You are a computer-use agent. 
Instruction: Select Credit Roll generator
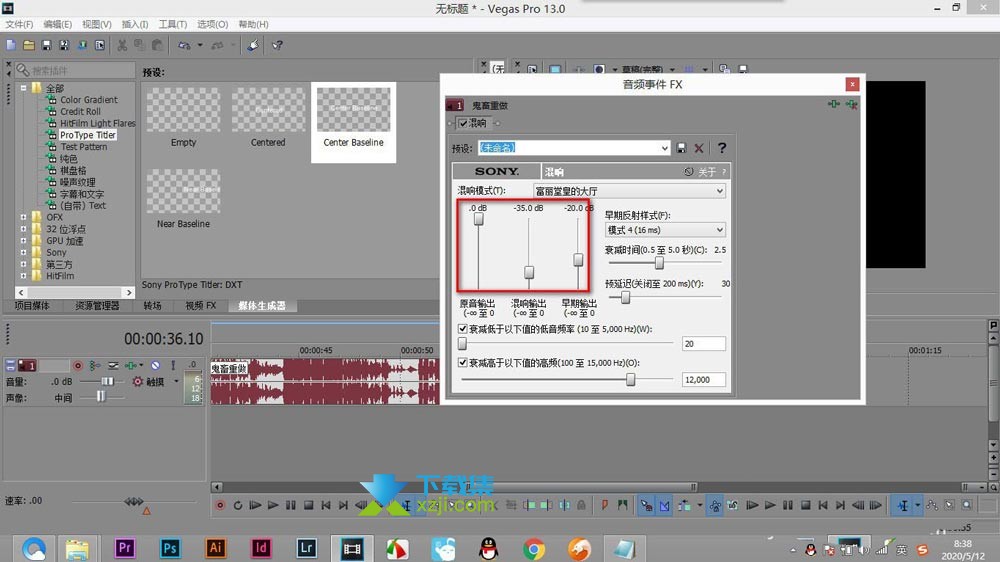(80, 112)
